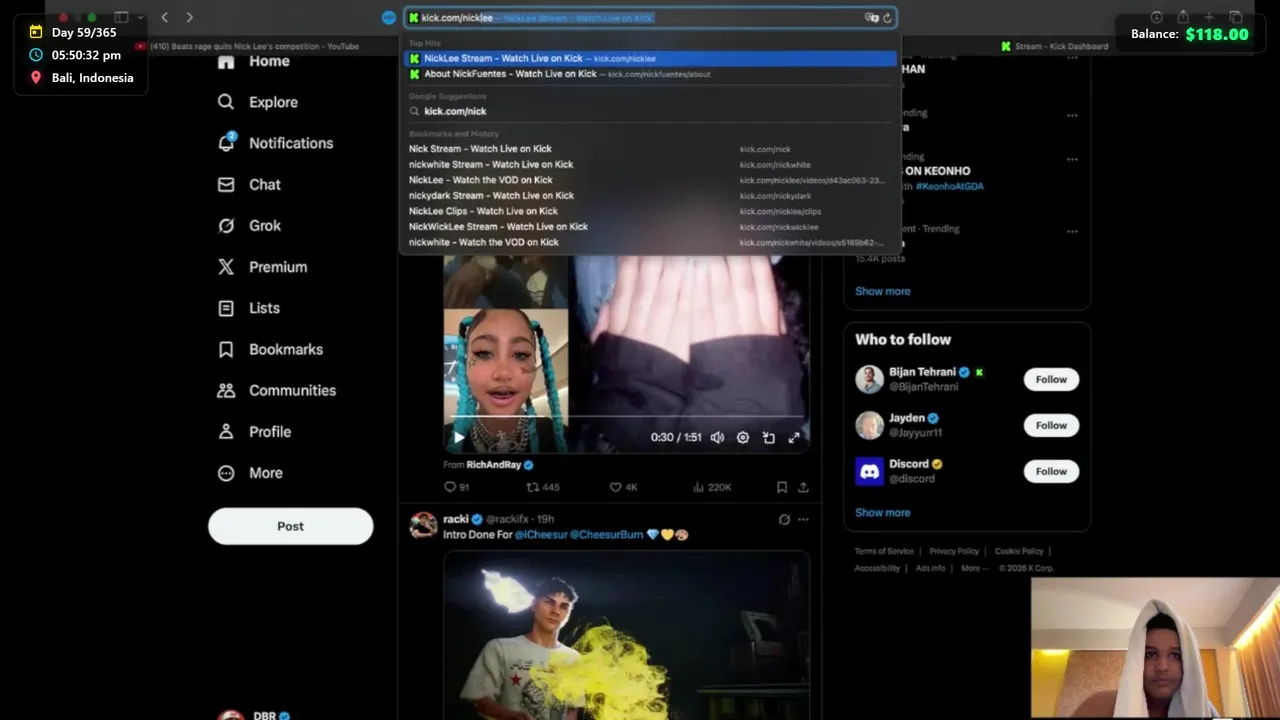Open the @CheesurBurn mention link
This screenshot has width=1280, height=720.
tap(607, 535)
